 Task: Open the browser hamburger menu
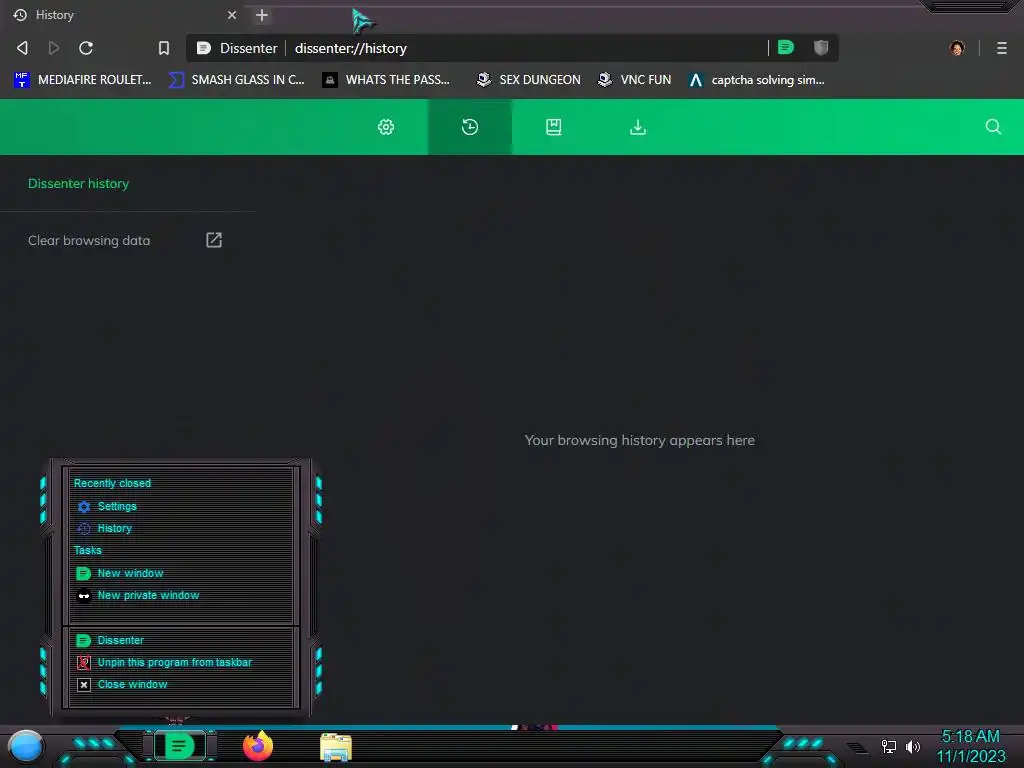tap(1002, 48)
